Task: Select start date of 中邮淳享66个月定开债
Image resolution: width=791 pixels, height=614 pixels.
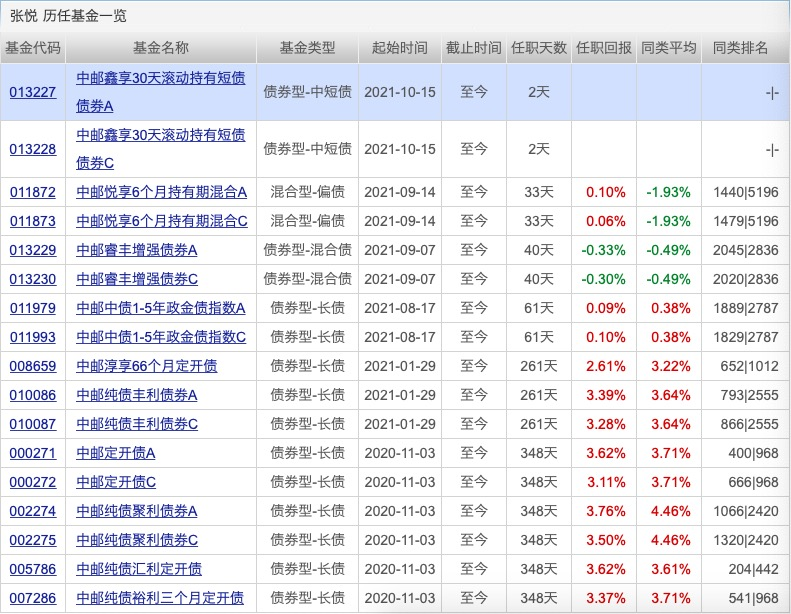Action: click(x=400, y=366)
